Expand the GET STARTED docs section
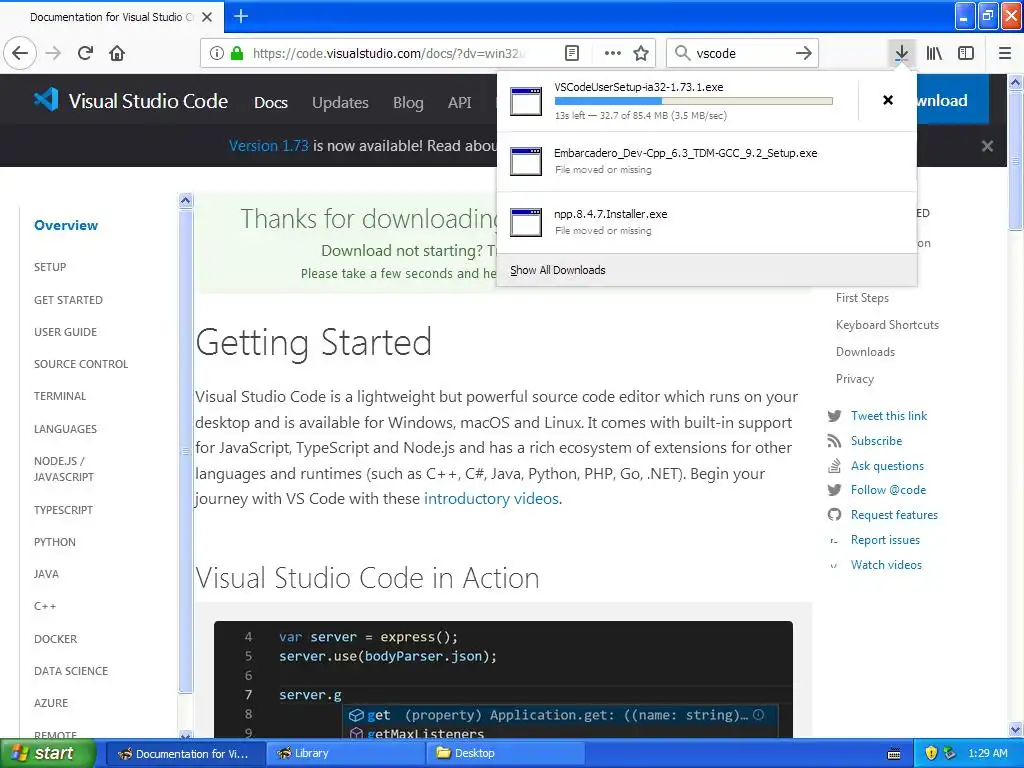Image resolution: width=1024 pixels, height=768 pixels. [x=69, y=300]
